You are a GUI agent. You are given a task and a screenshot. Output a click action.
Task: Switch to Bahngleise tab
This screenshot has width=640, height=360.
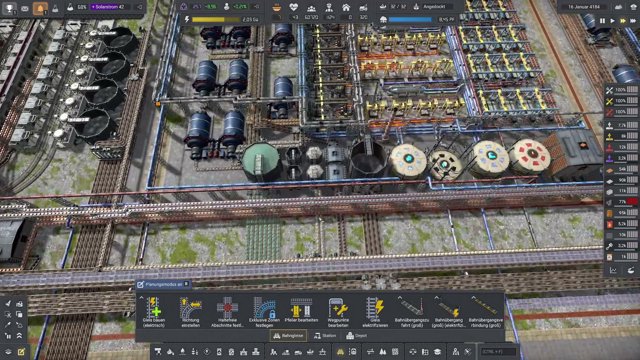click(289, 336)
